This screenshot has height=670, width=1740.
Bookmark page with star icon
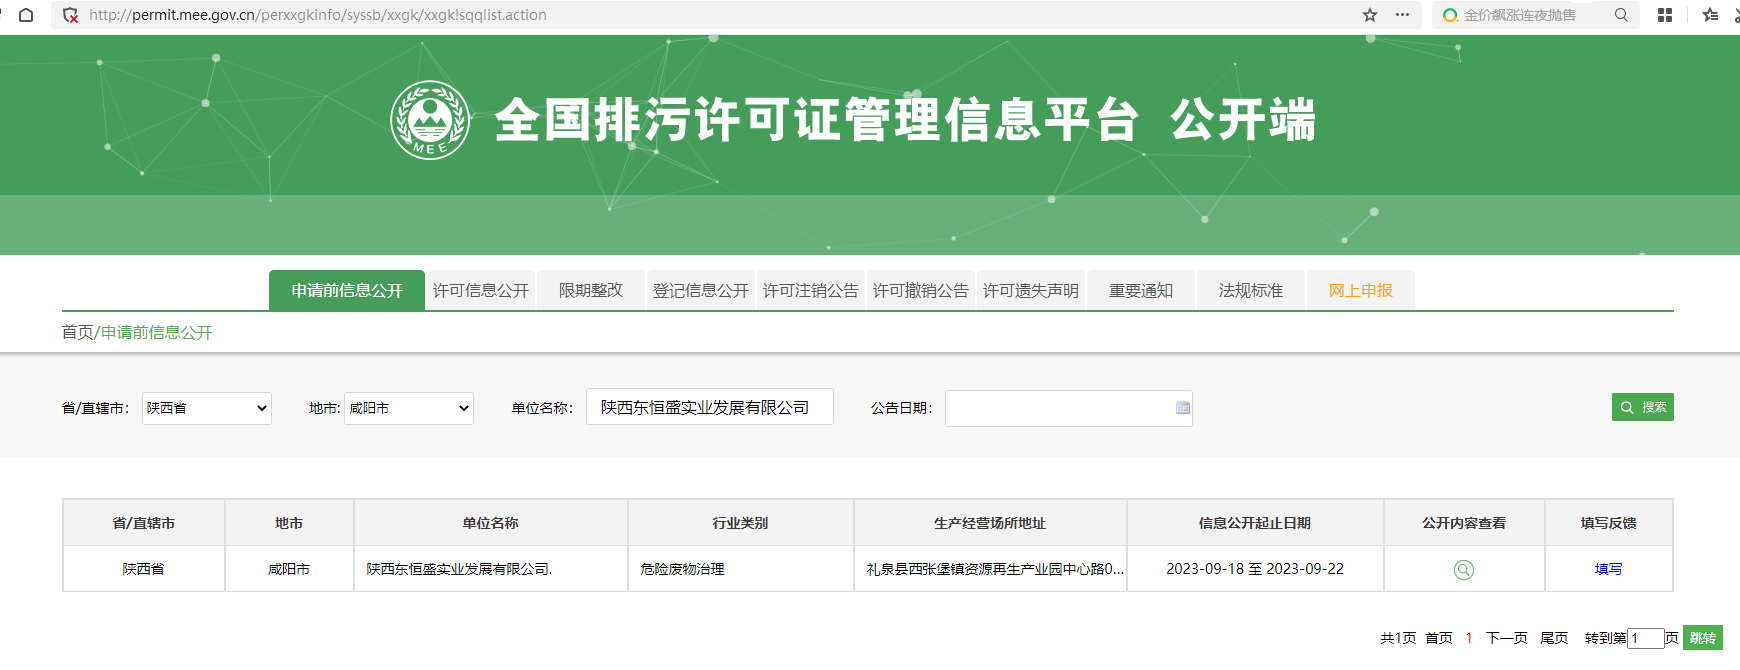1370,15
